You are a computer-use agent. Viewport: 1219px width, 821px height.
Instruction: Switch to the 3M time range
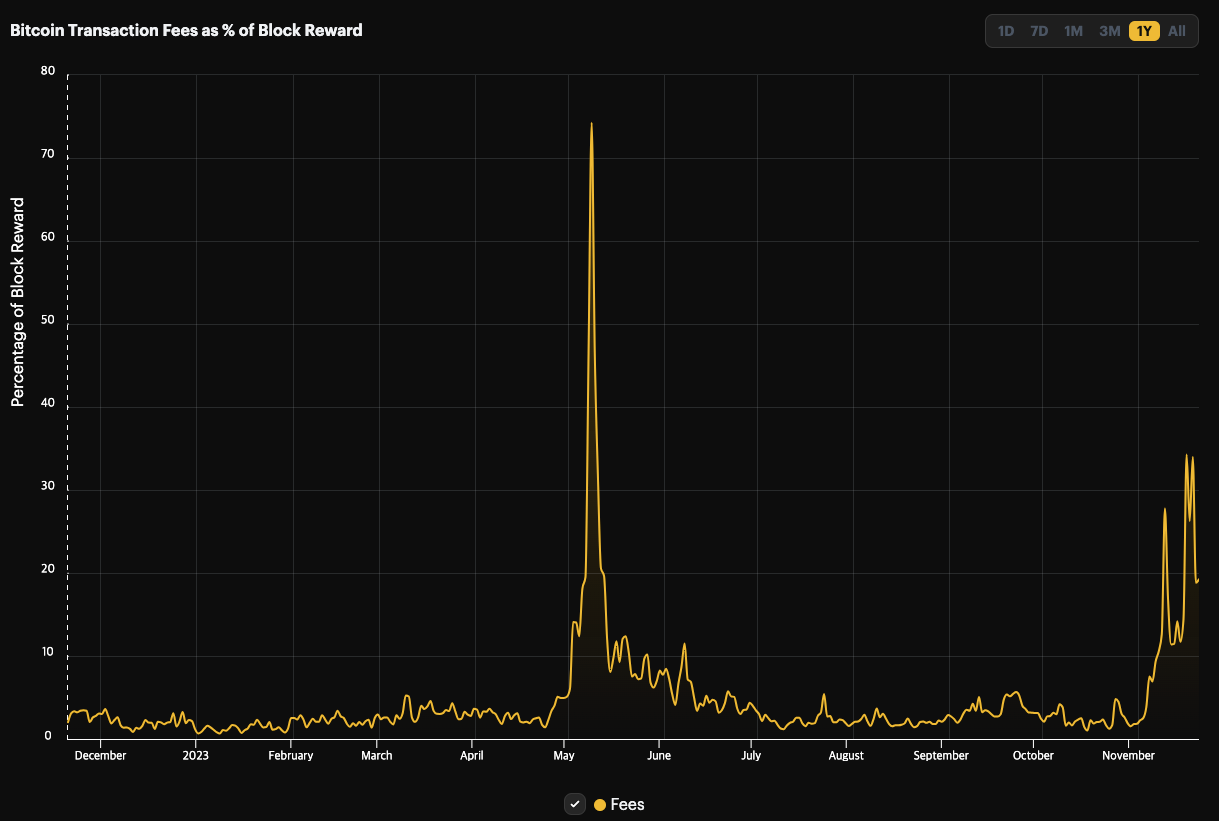(1109, 31)
